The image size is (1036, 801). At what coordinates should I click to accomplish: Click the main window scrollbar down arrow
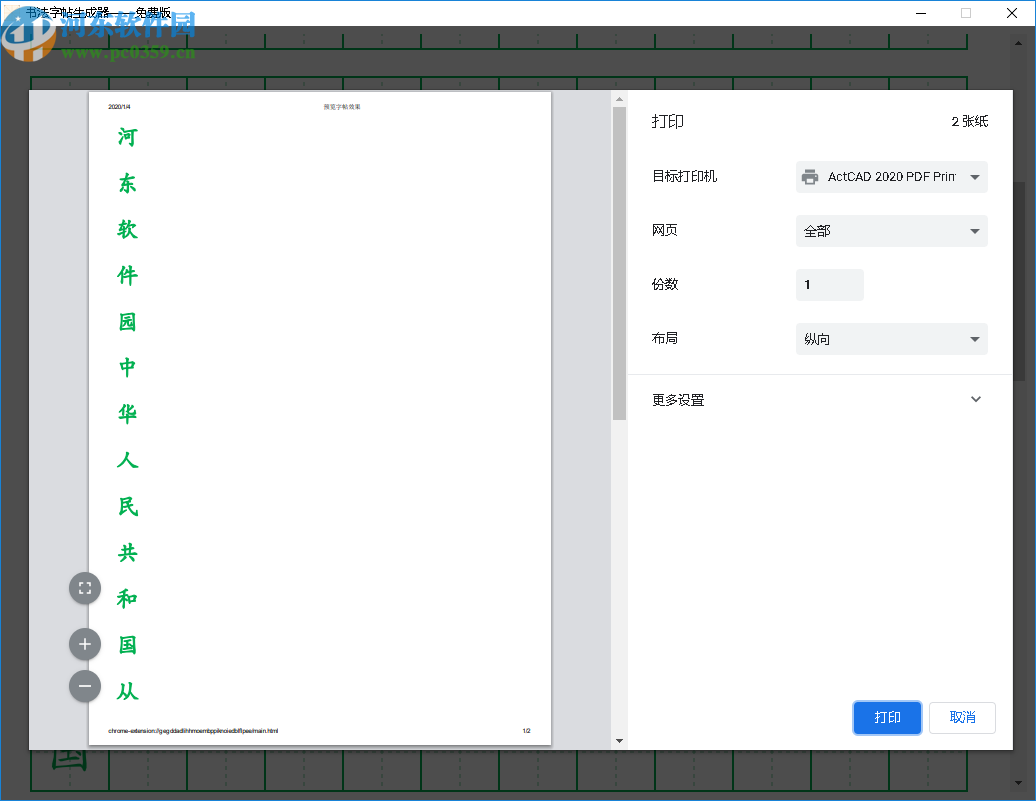(x=1018, y=783)
